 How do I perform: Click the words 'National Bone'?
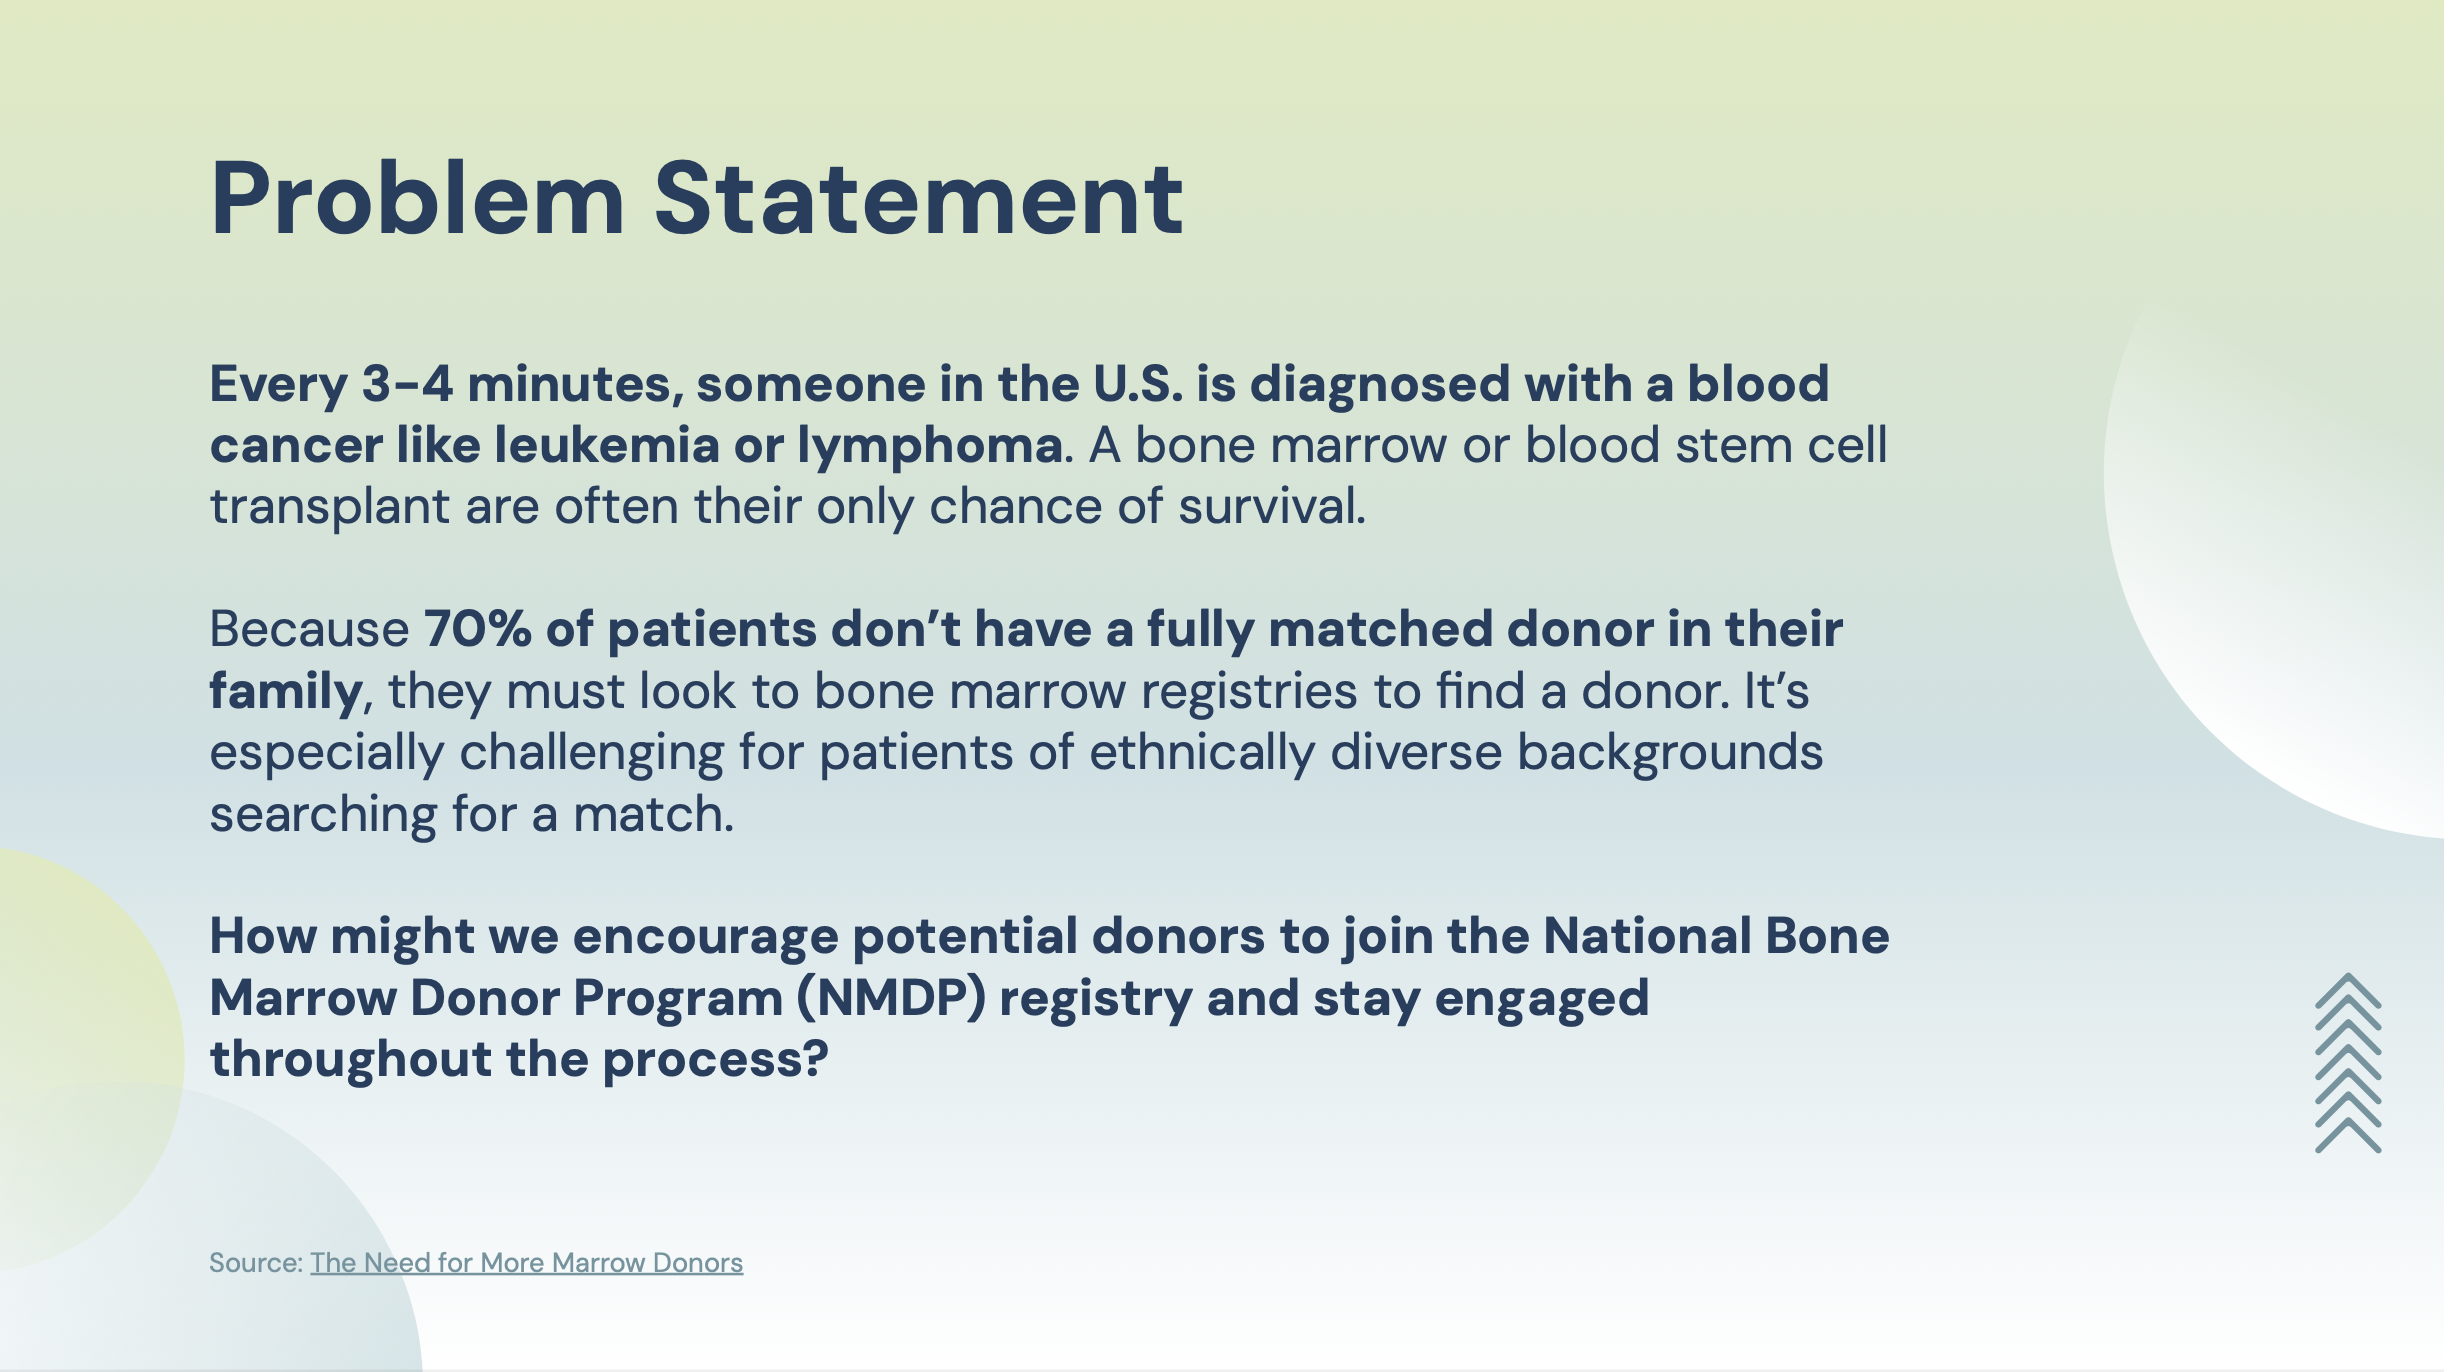[x=1716, y=937]
